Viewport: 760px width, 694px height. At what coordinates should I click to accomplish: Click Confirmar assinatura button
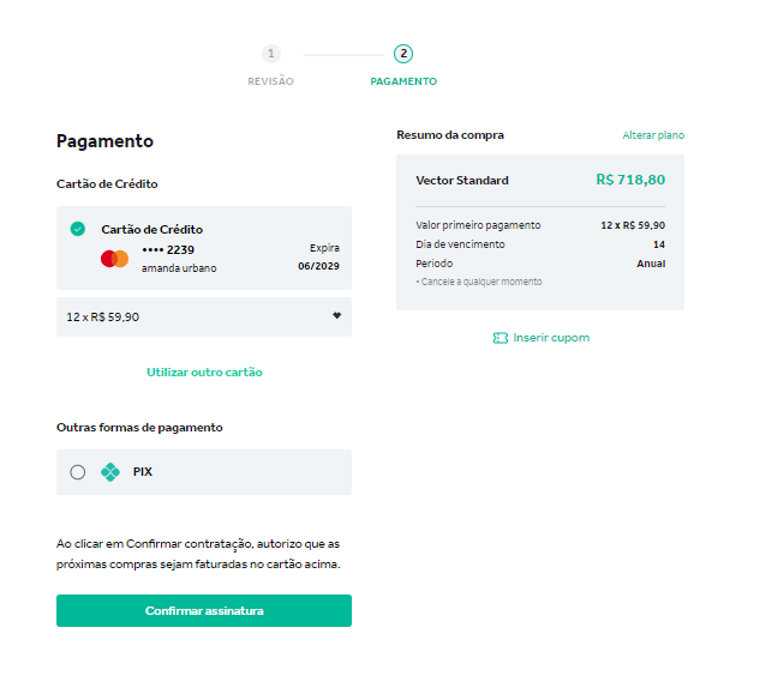pos(204,611)
